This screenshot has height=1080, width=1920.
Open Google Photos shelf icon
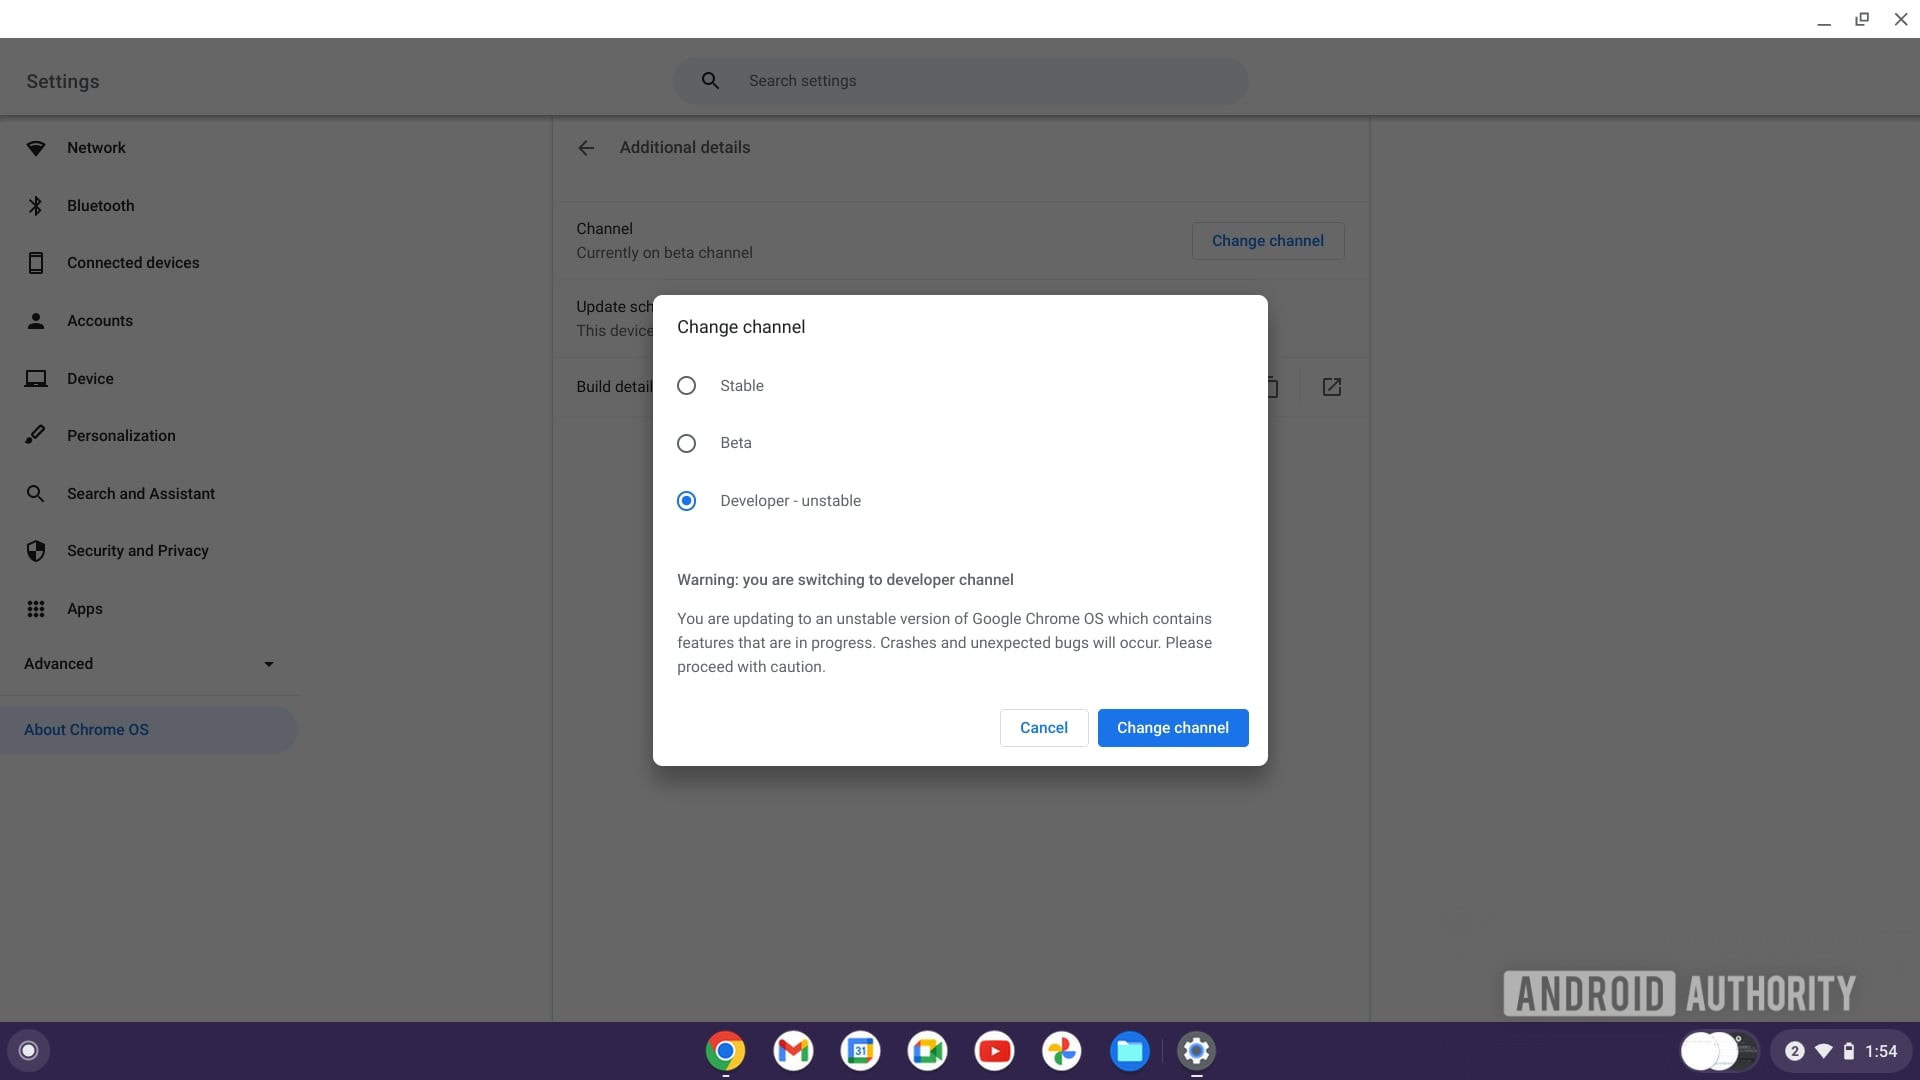pyautogui.click(x=1061, y=1051)
